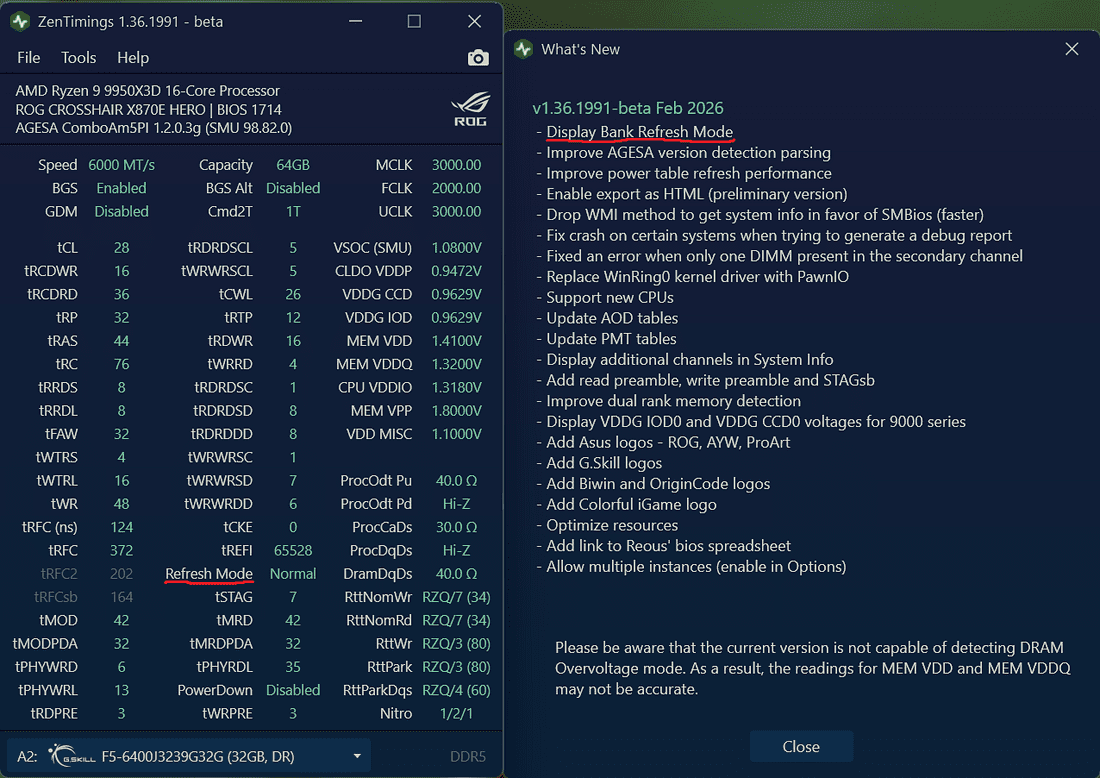Expand the A2 memory module dropdown
The height and width of the screenshot is (778, 1100).
(357, 756)
